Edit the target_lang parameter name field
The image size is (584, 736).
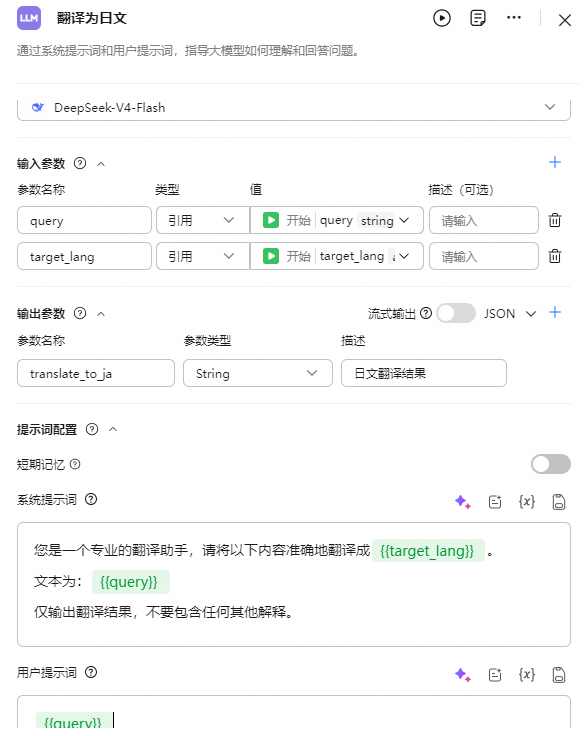point(85,256)
